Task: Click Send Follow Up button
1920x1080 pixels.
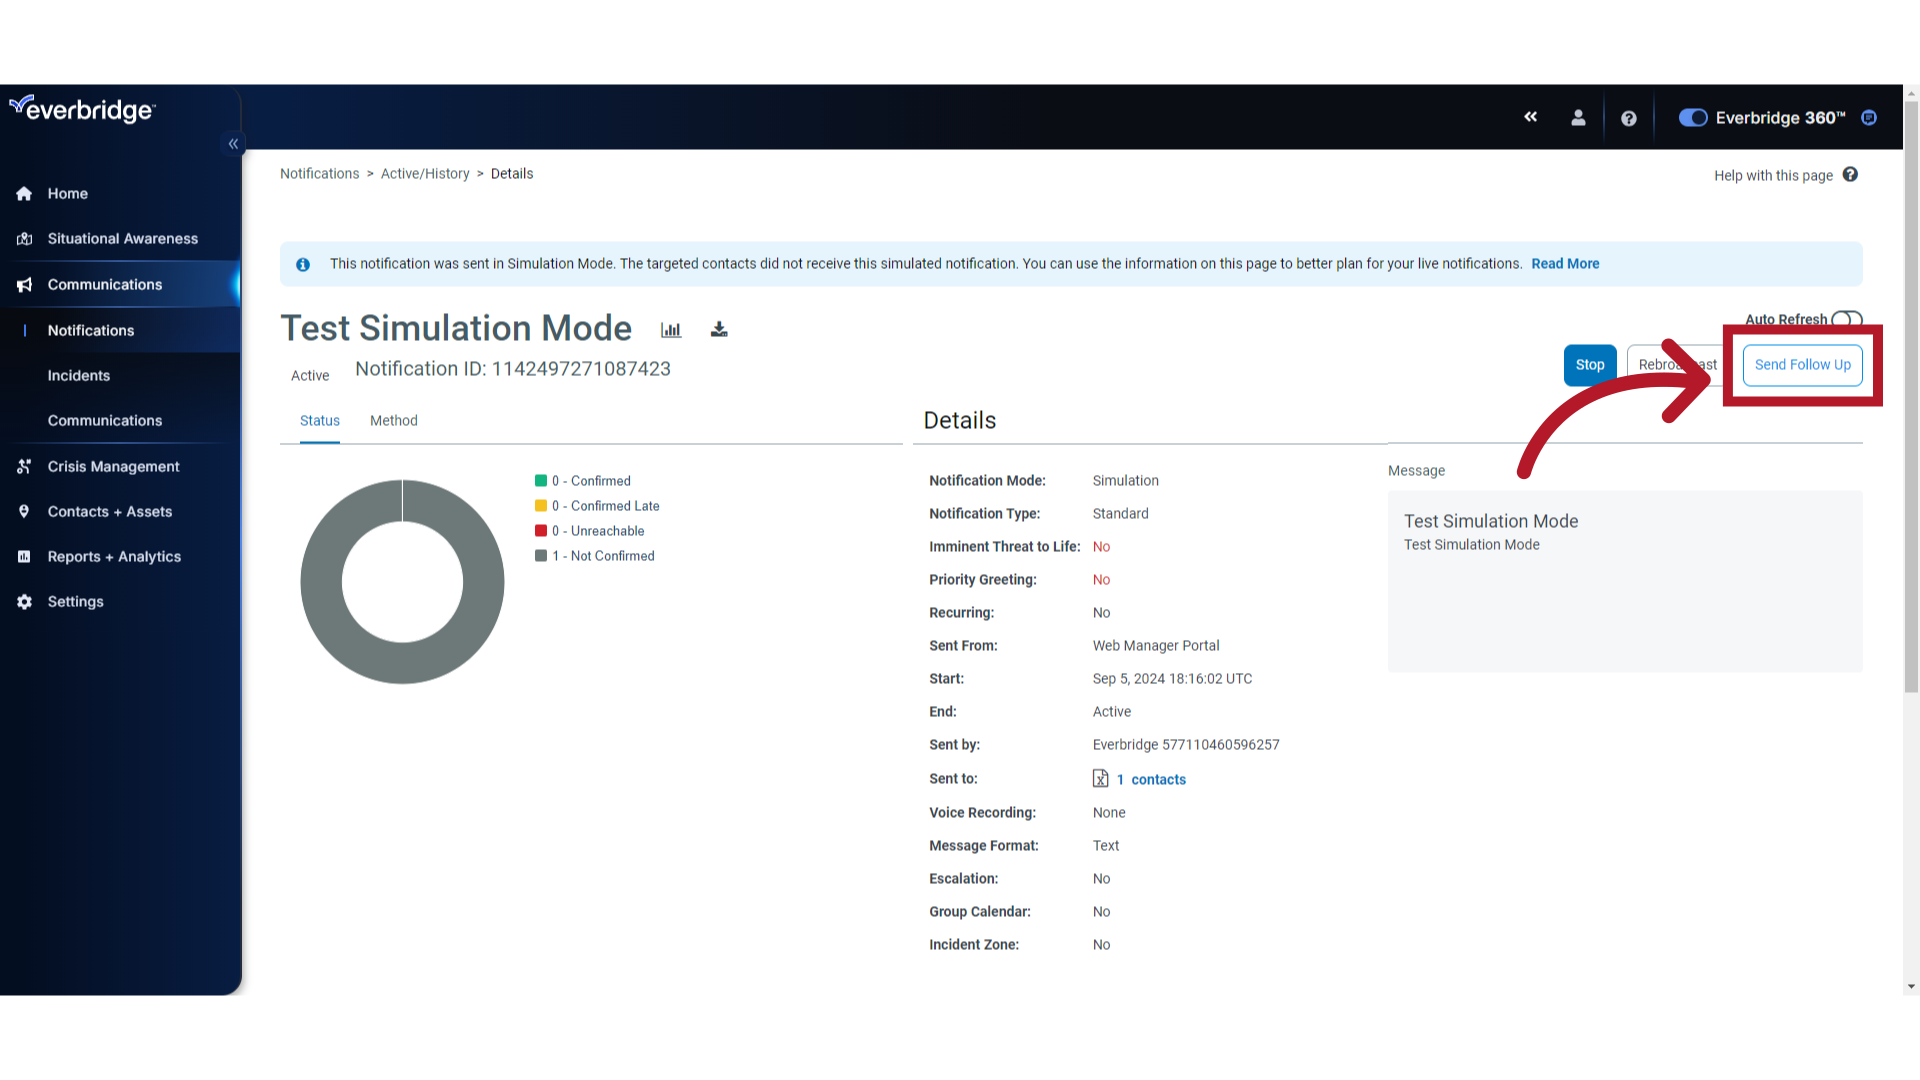Action: point(1803,364)
